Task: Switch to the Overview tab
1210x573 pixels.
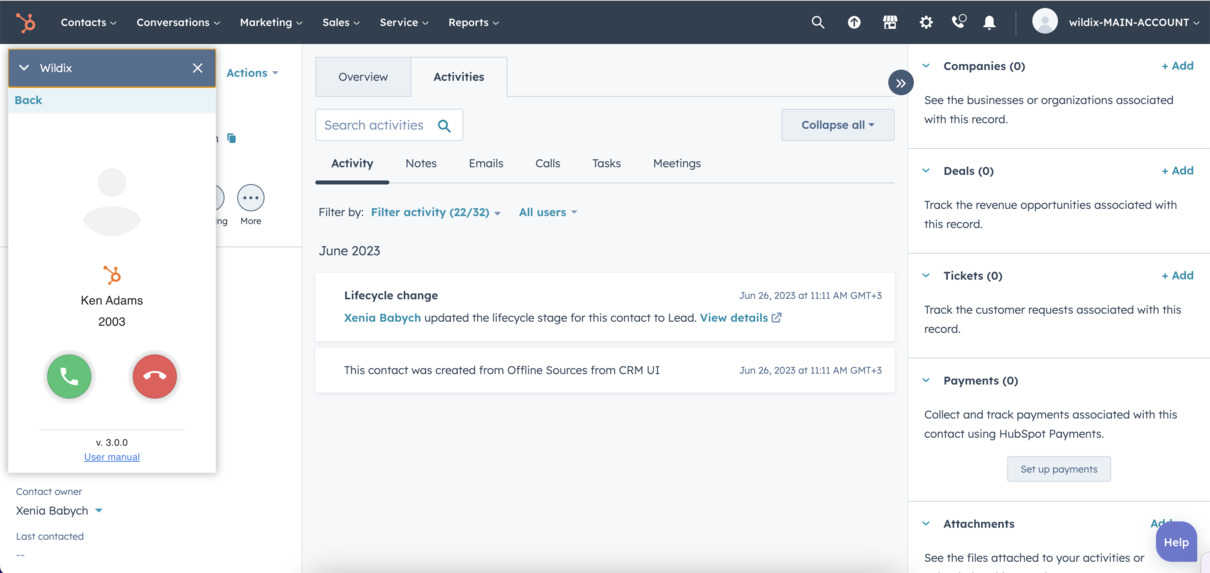Action: point(363,77)
